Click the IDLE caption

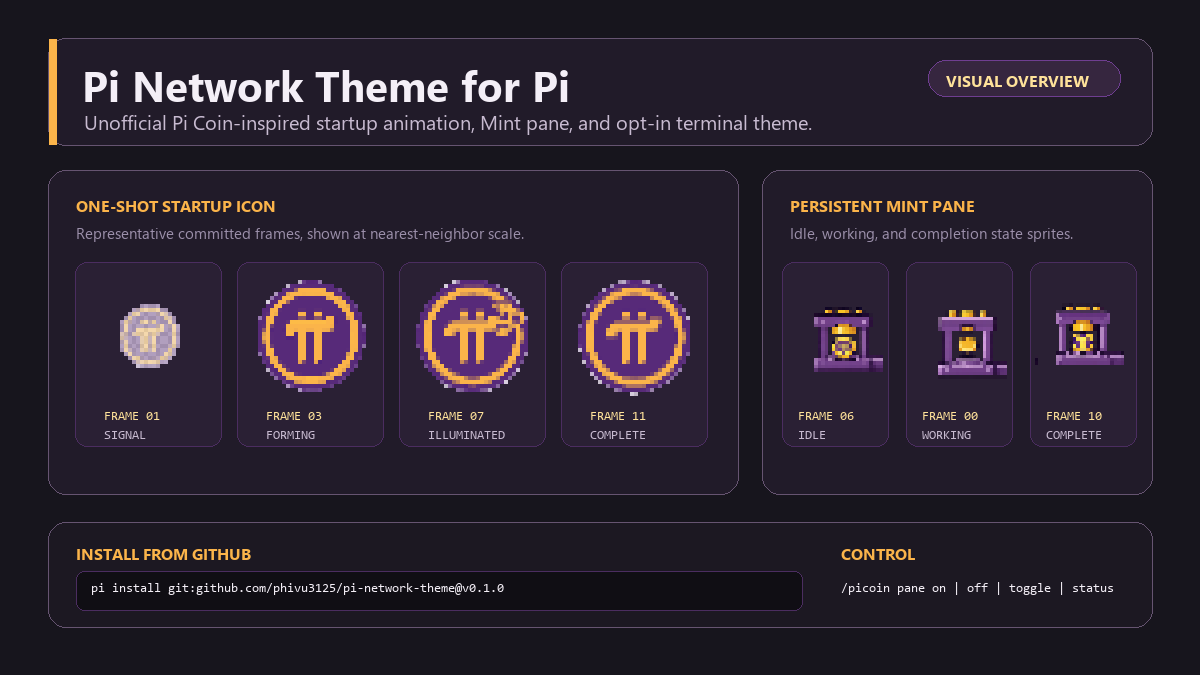click(812, 435)
